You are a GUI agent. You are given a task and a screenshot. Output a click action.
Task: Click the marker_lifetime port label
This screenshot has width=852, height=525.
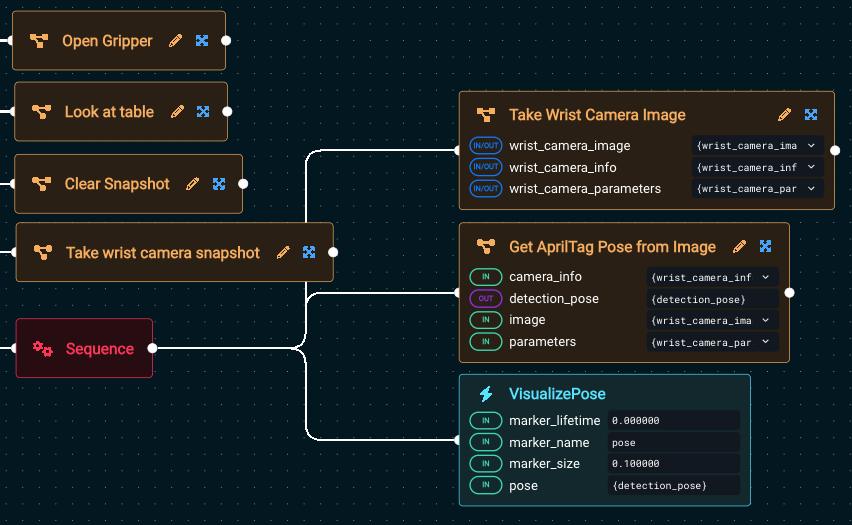tap(554, 421)
